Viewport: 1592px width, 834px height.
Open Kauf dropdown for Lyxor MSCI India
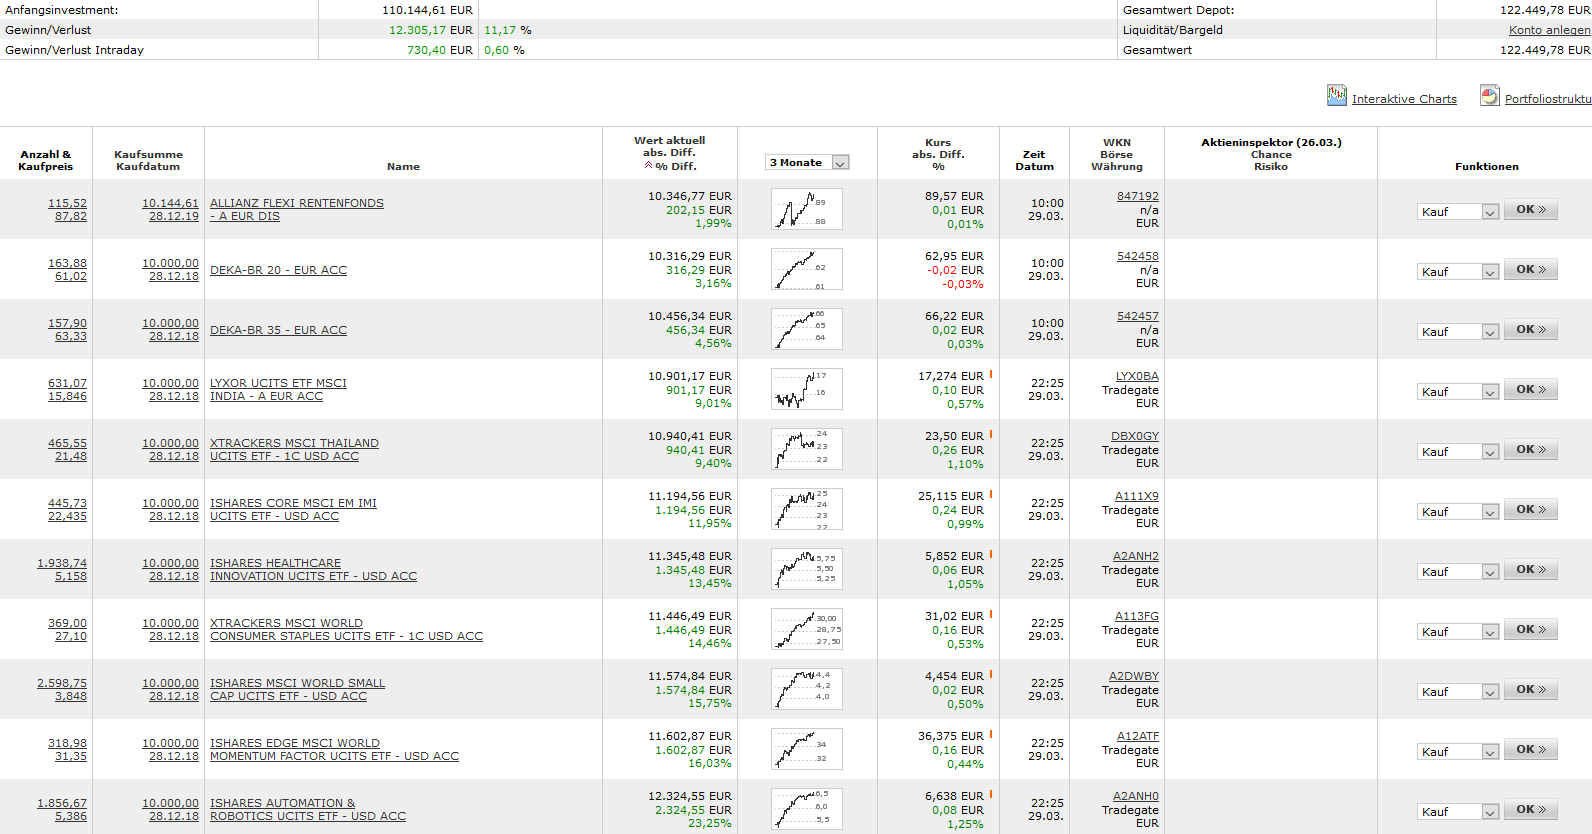point(1458,391)
